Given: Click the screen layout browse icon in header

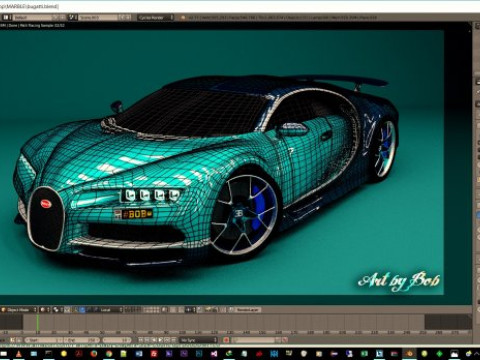Looking at the screenshot, I should 6,17.
